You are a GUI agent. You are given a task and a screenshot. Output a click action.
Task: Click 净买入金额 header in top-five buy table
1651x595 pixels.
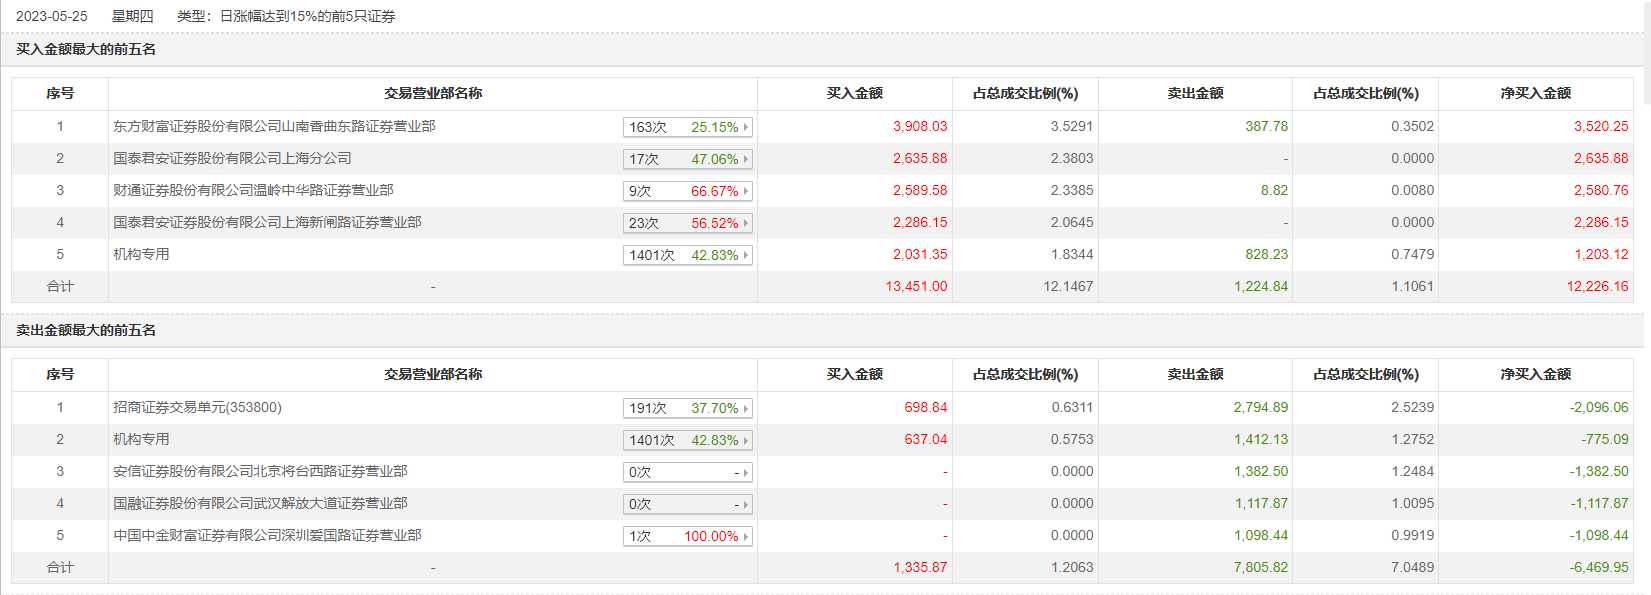pyautogui.click(x=1535, y=94)
